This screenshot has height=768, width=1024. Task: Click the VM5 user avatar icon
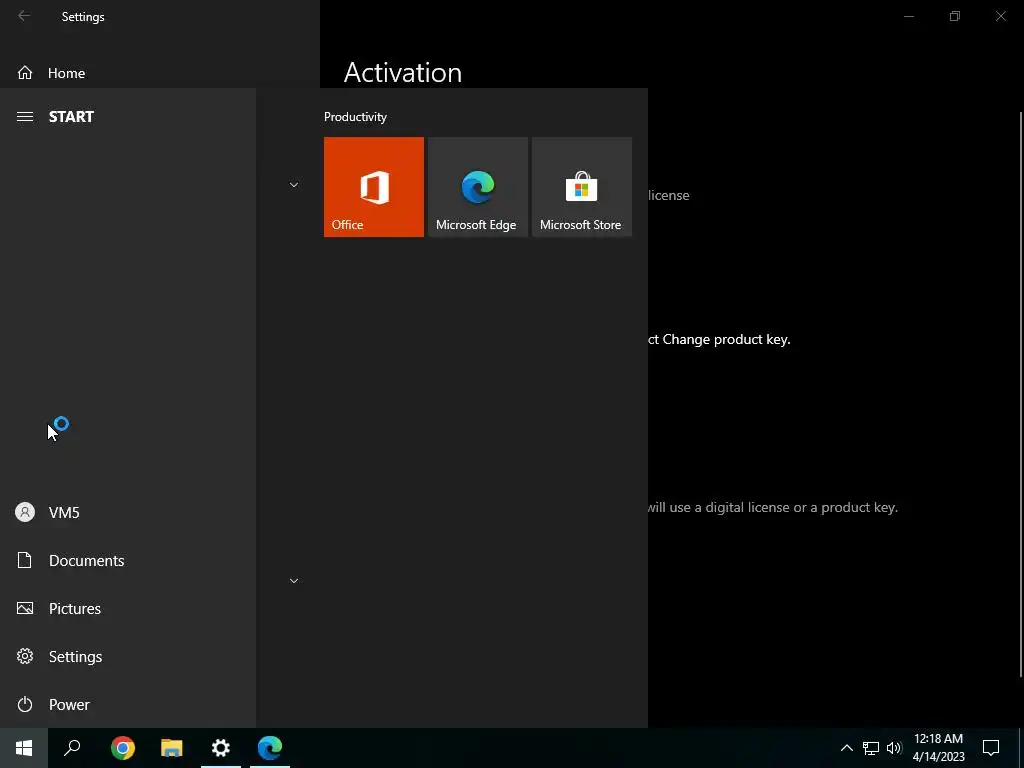click(25, 512)
